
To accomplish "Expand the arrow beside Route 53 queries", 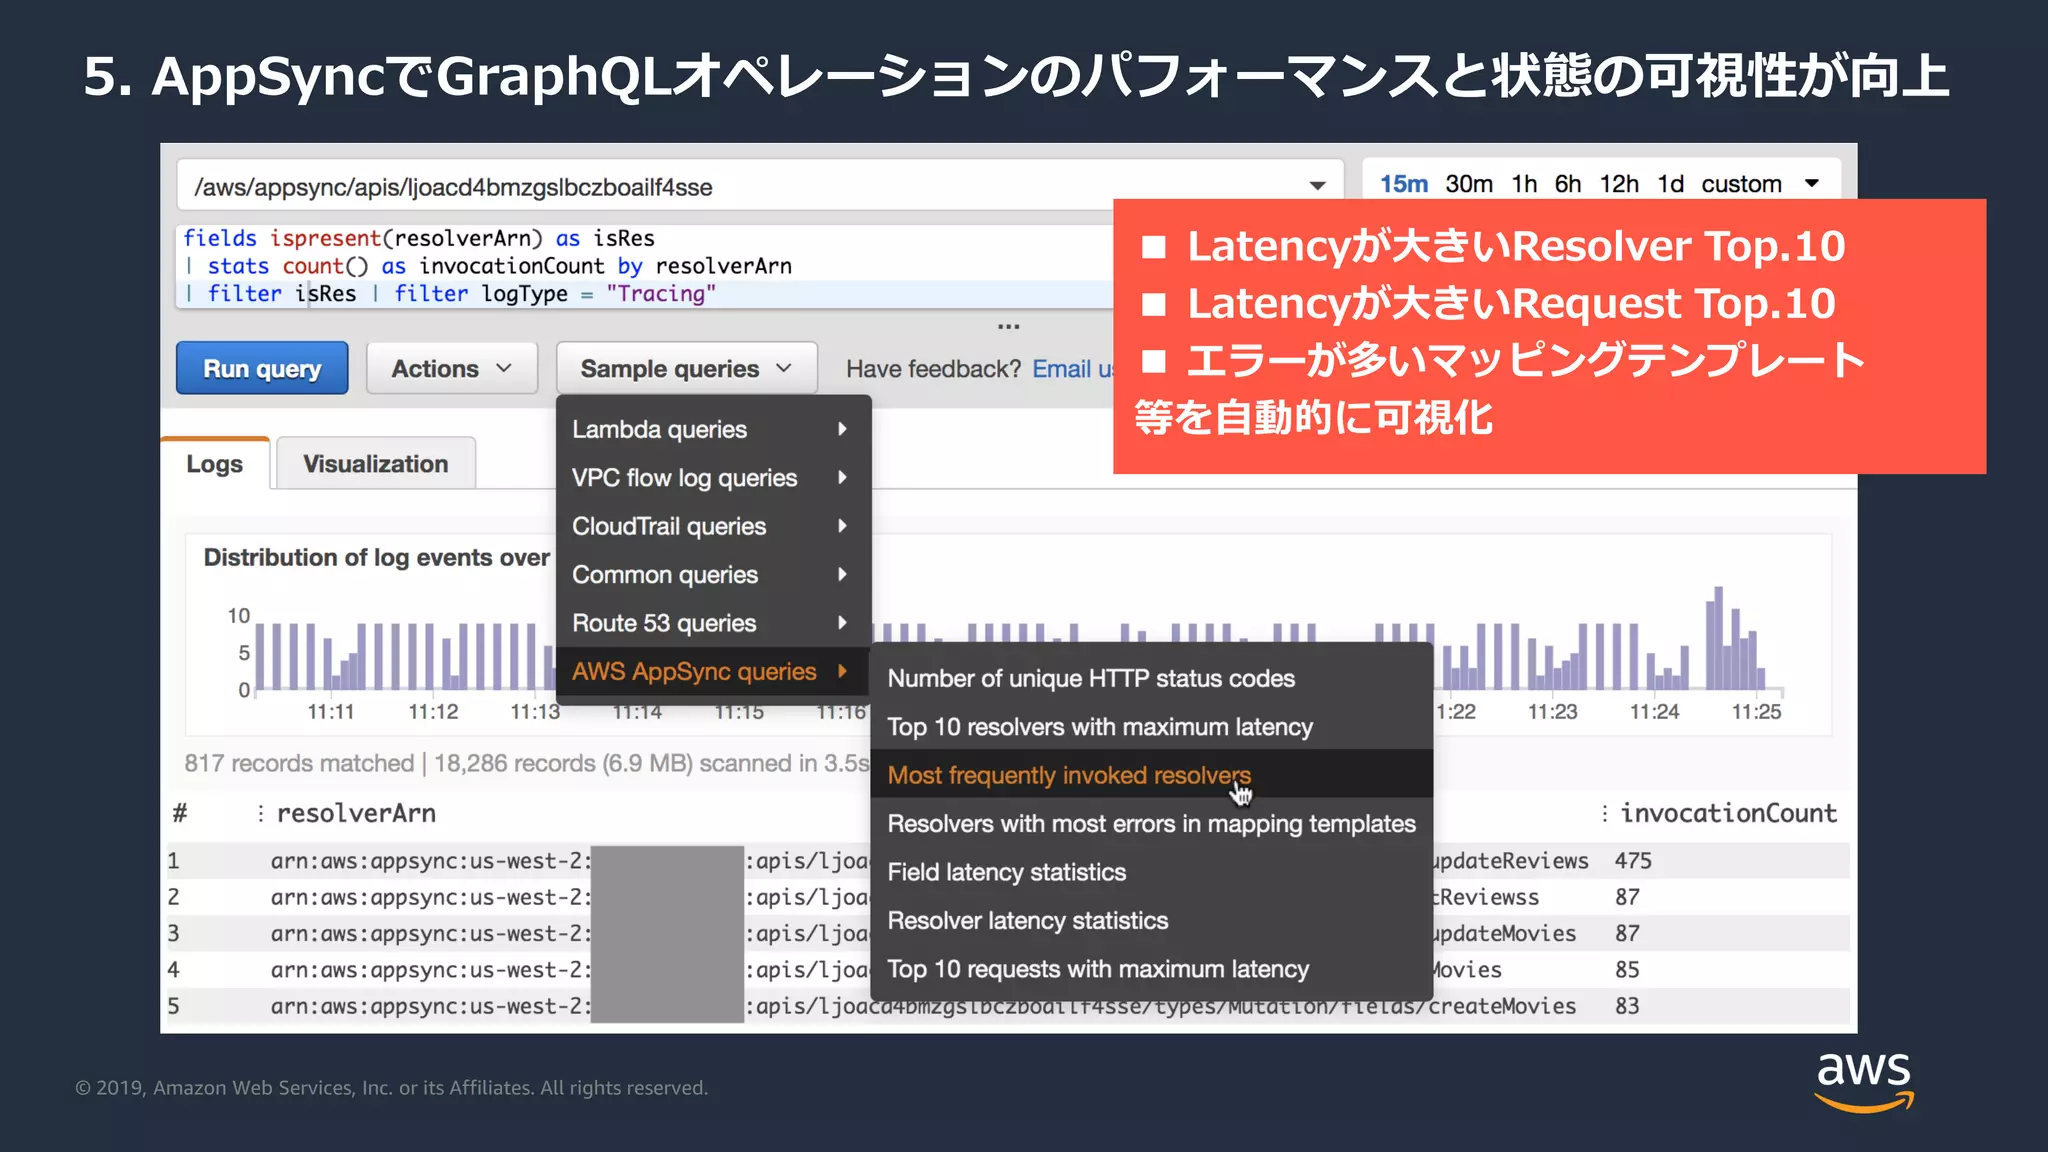I will [842, 623].
